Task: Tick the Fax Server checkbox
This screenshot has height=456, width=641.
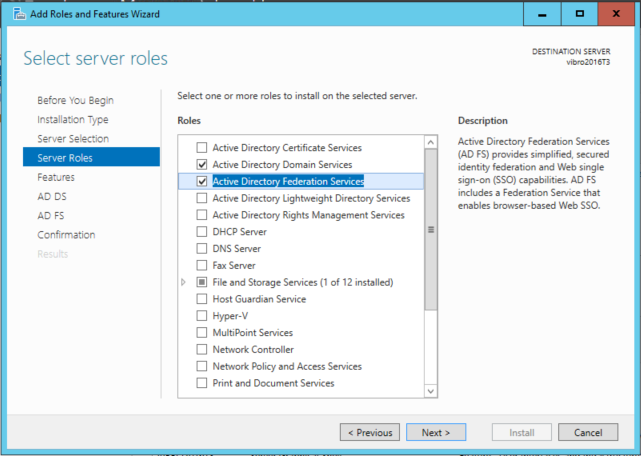Action: click(202, 265)
